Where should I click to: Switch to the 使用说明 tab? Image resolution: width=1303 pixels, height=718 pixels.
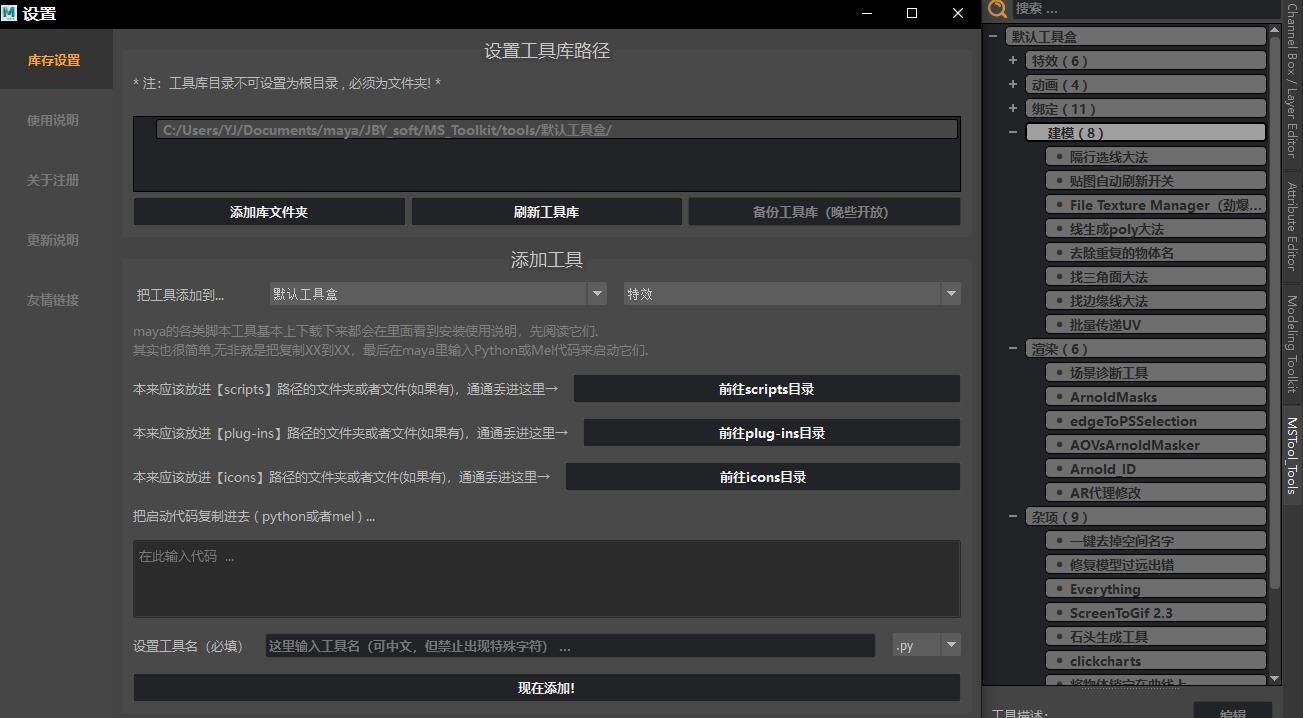pos(53,120)
